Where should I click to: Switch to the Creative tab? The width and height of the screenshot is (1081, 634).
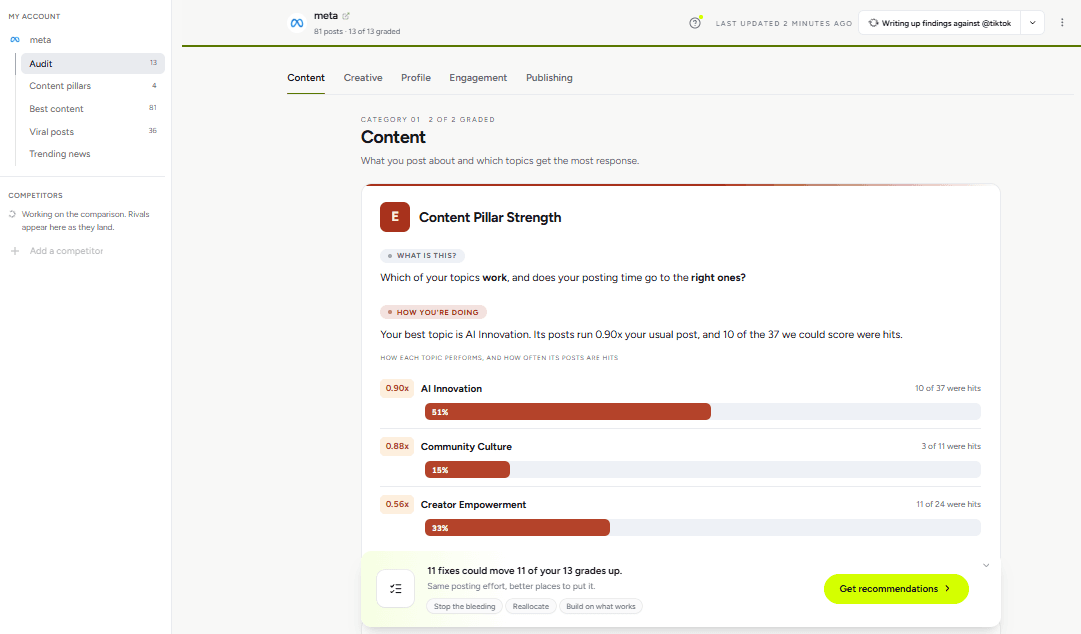pyautogui.click(x=363, y=78)
